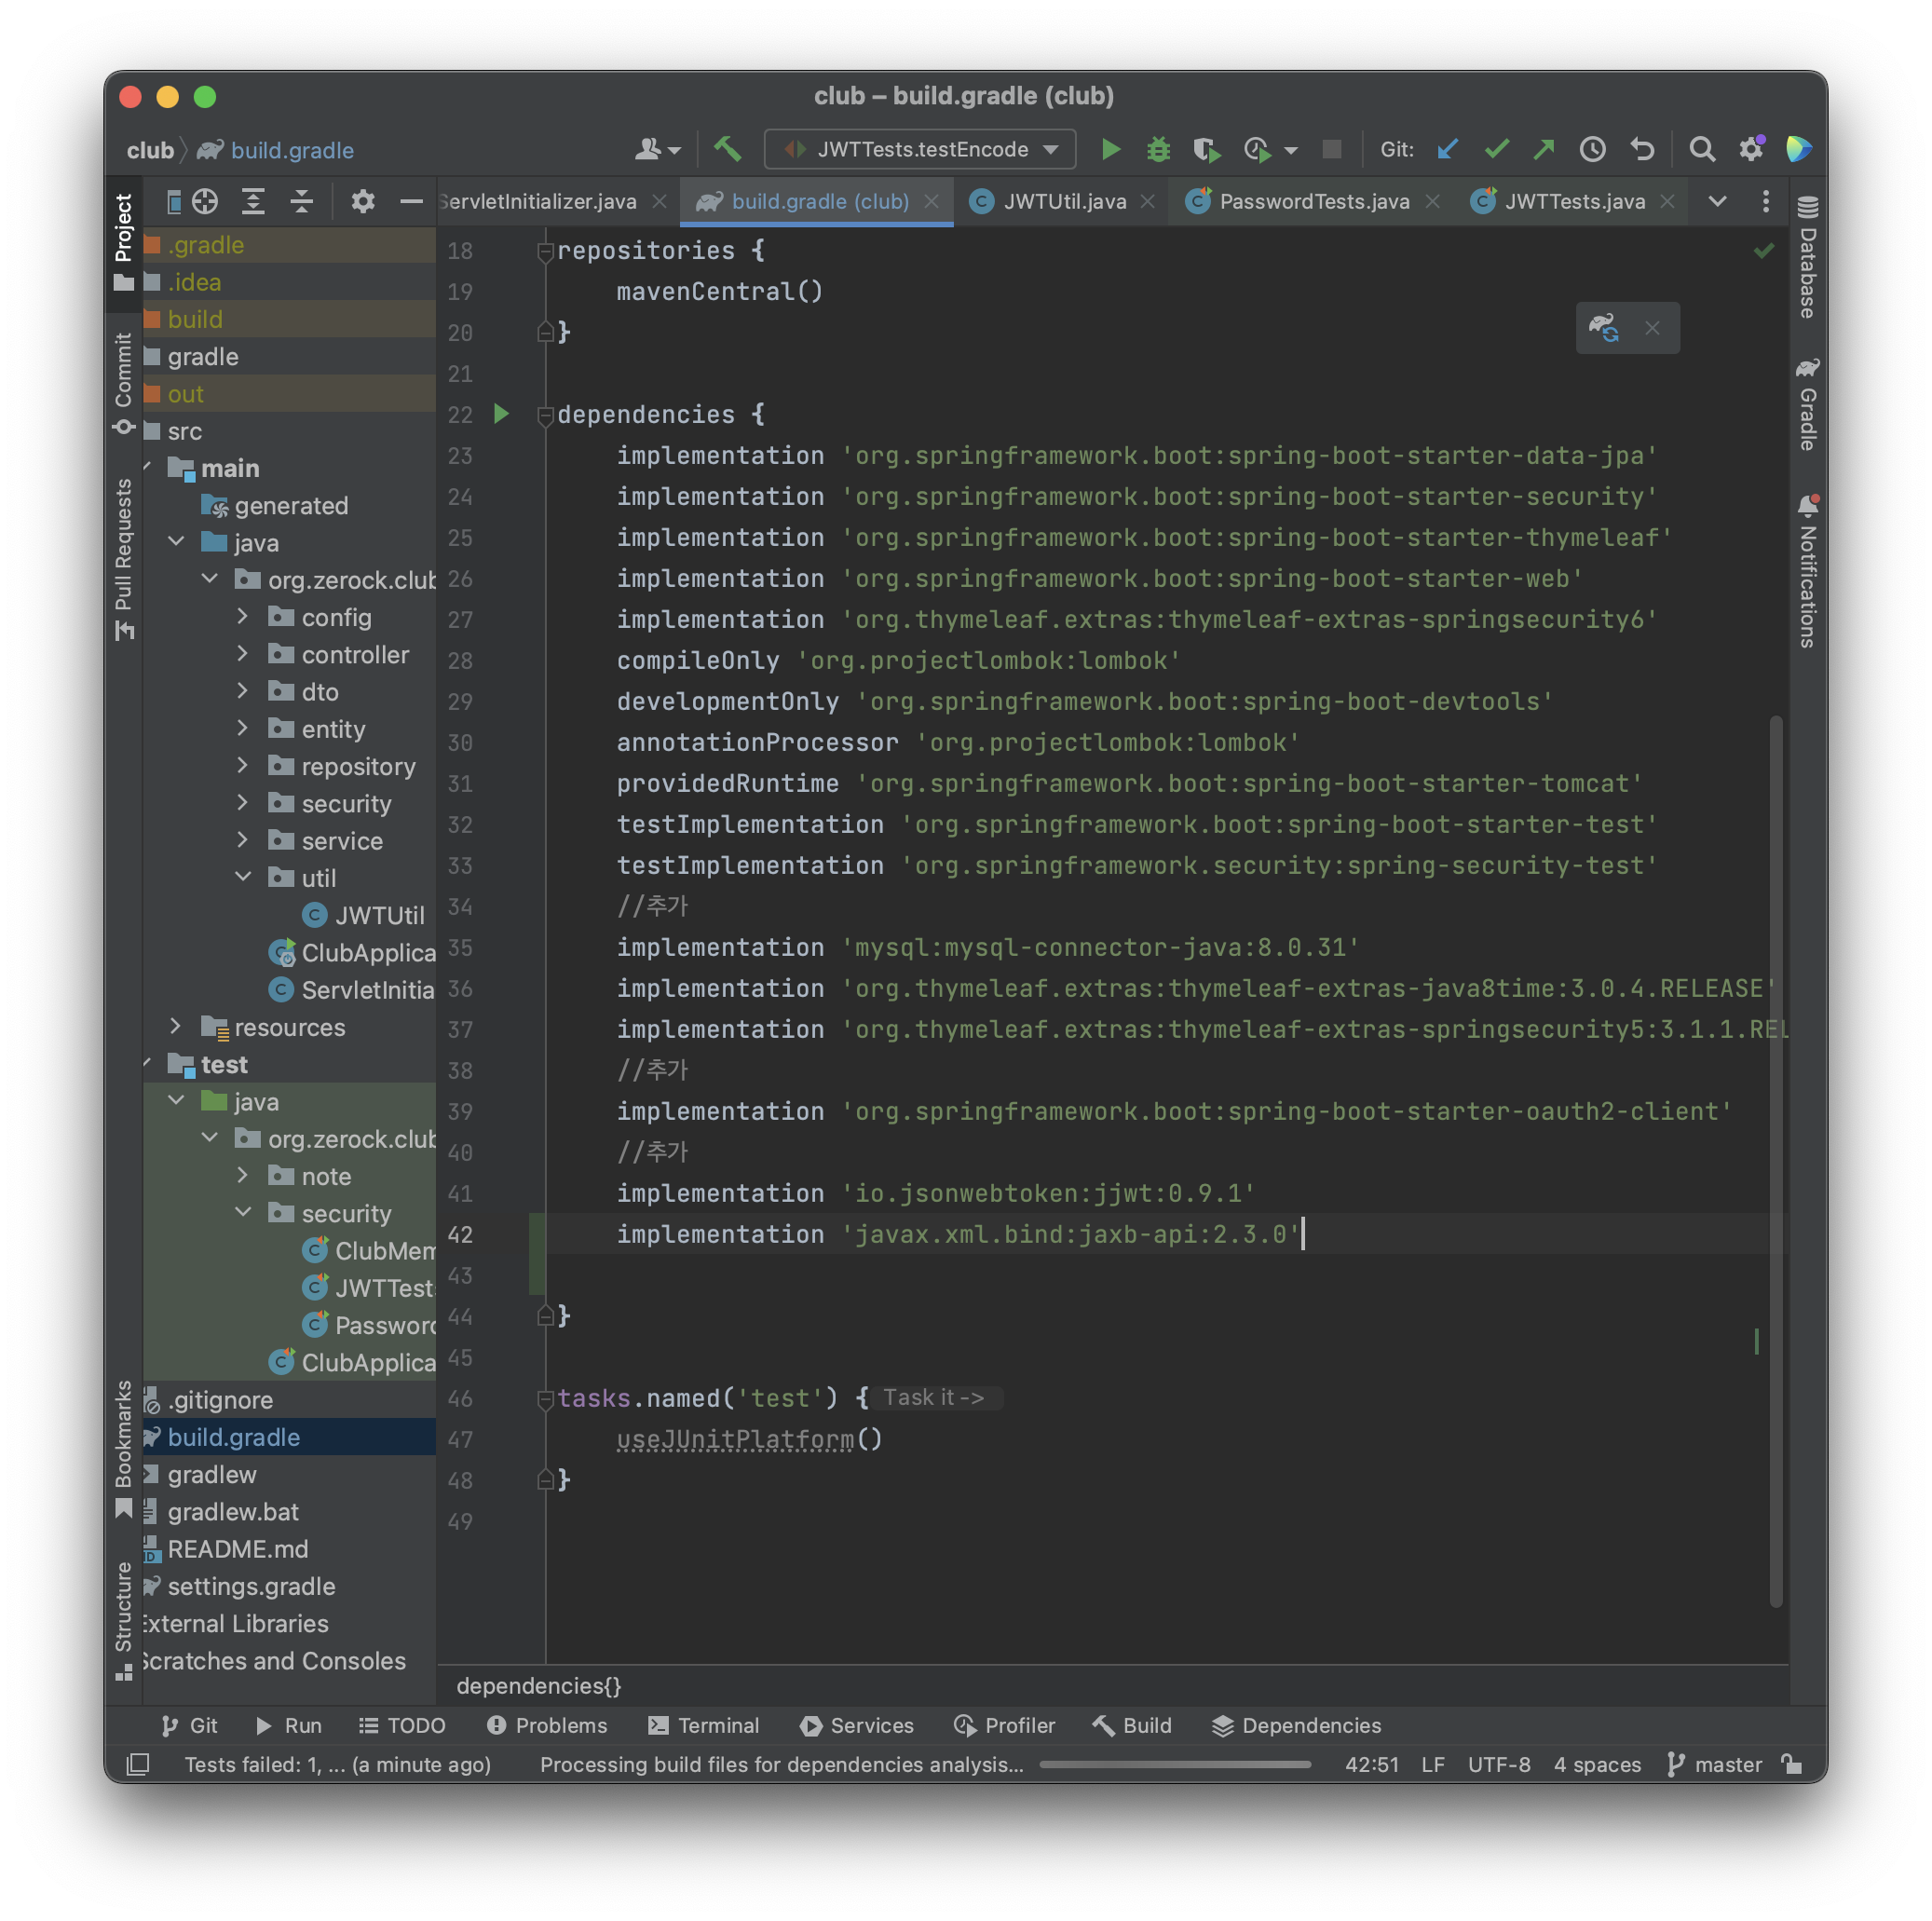Click the grayed Stop square icon
This screenshot has height=1921, width=1932.
[x=1331, y=150]
